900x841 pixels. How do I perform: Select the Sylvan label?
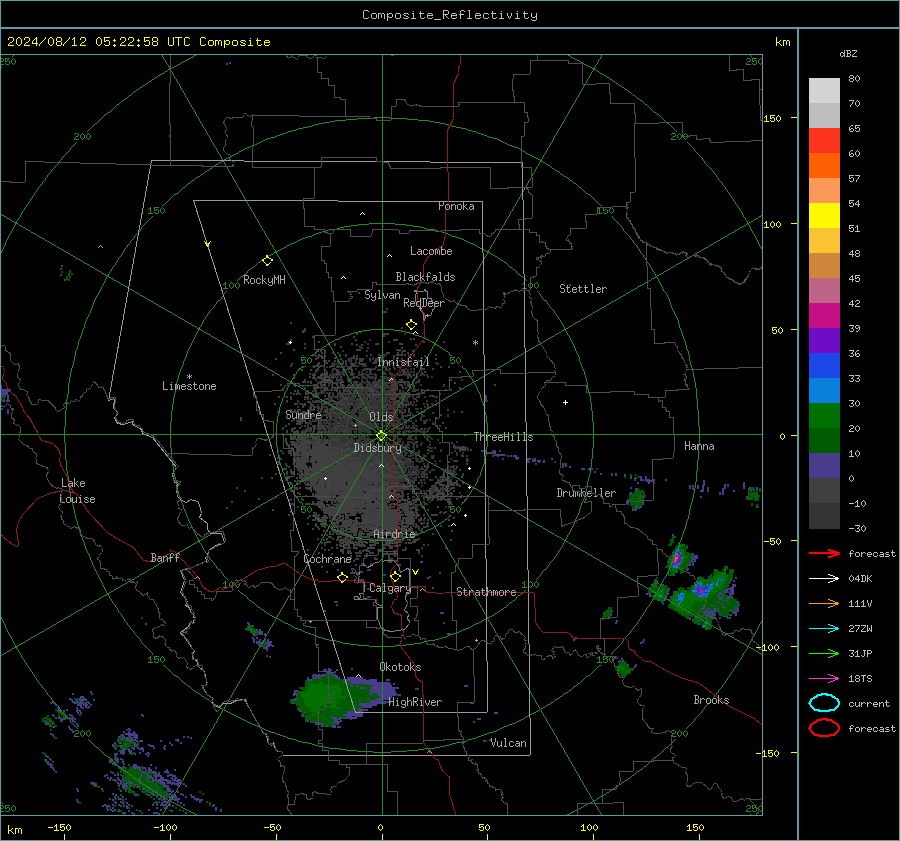point(382,295)
